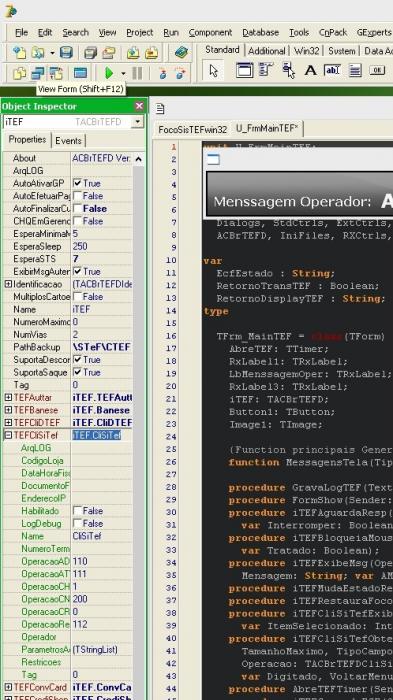Toggle the AutoAtivarGP checkbox
The image size is (393, 700).
coord(77,183)
